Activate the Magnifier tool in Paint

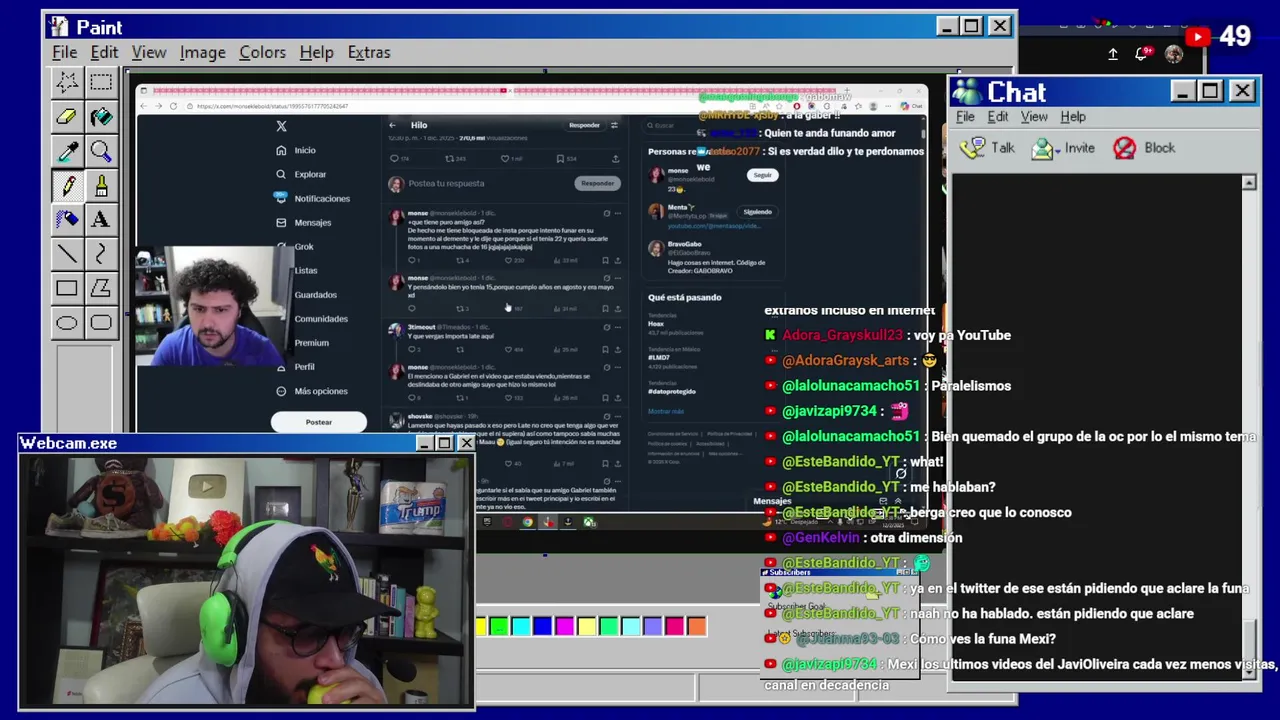[101, 152]
